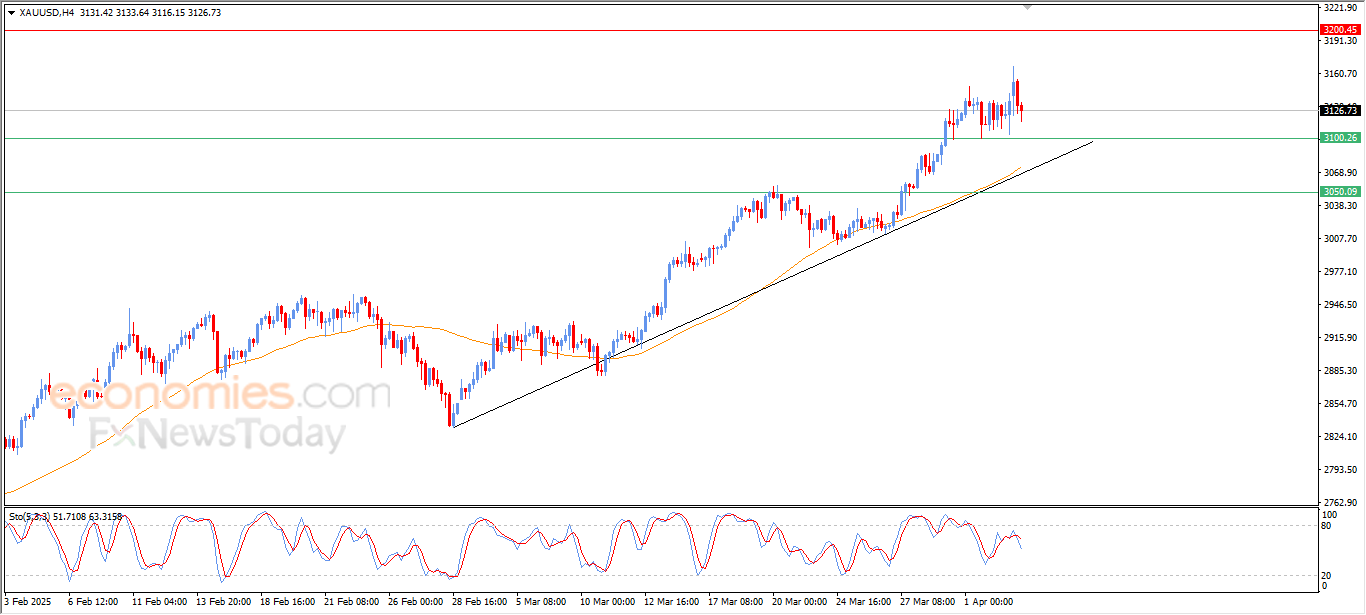Click the 3191.30 price axis value
This screenshot has height=615, width=1366.
coord(1339,41)
